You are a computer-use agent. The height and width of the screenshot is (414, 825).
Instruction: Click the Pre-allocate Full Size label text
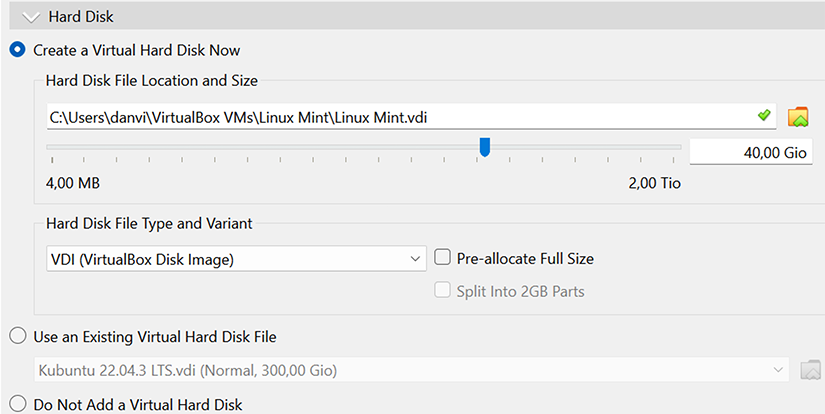pos(525,259)
